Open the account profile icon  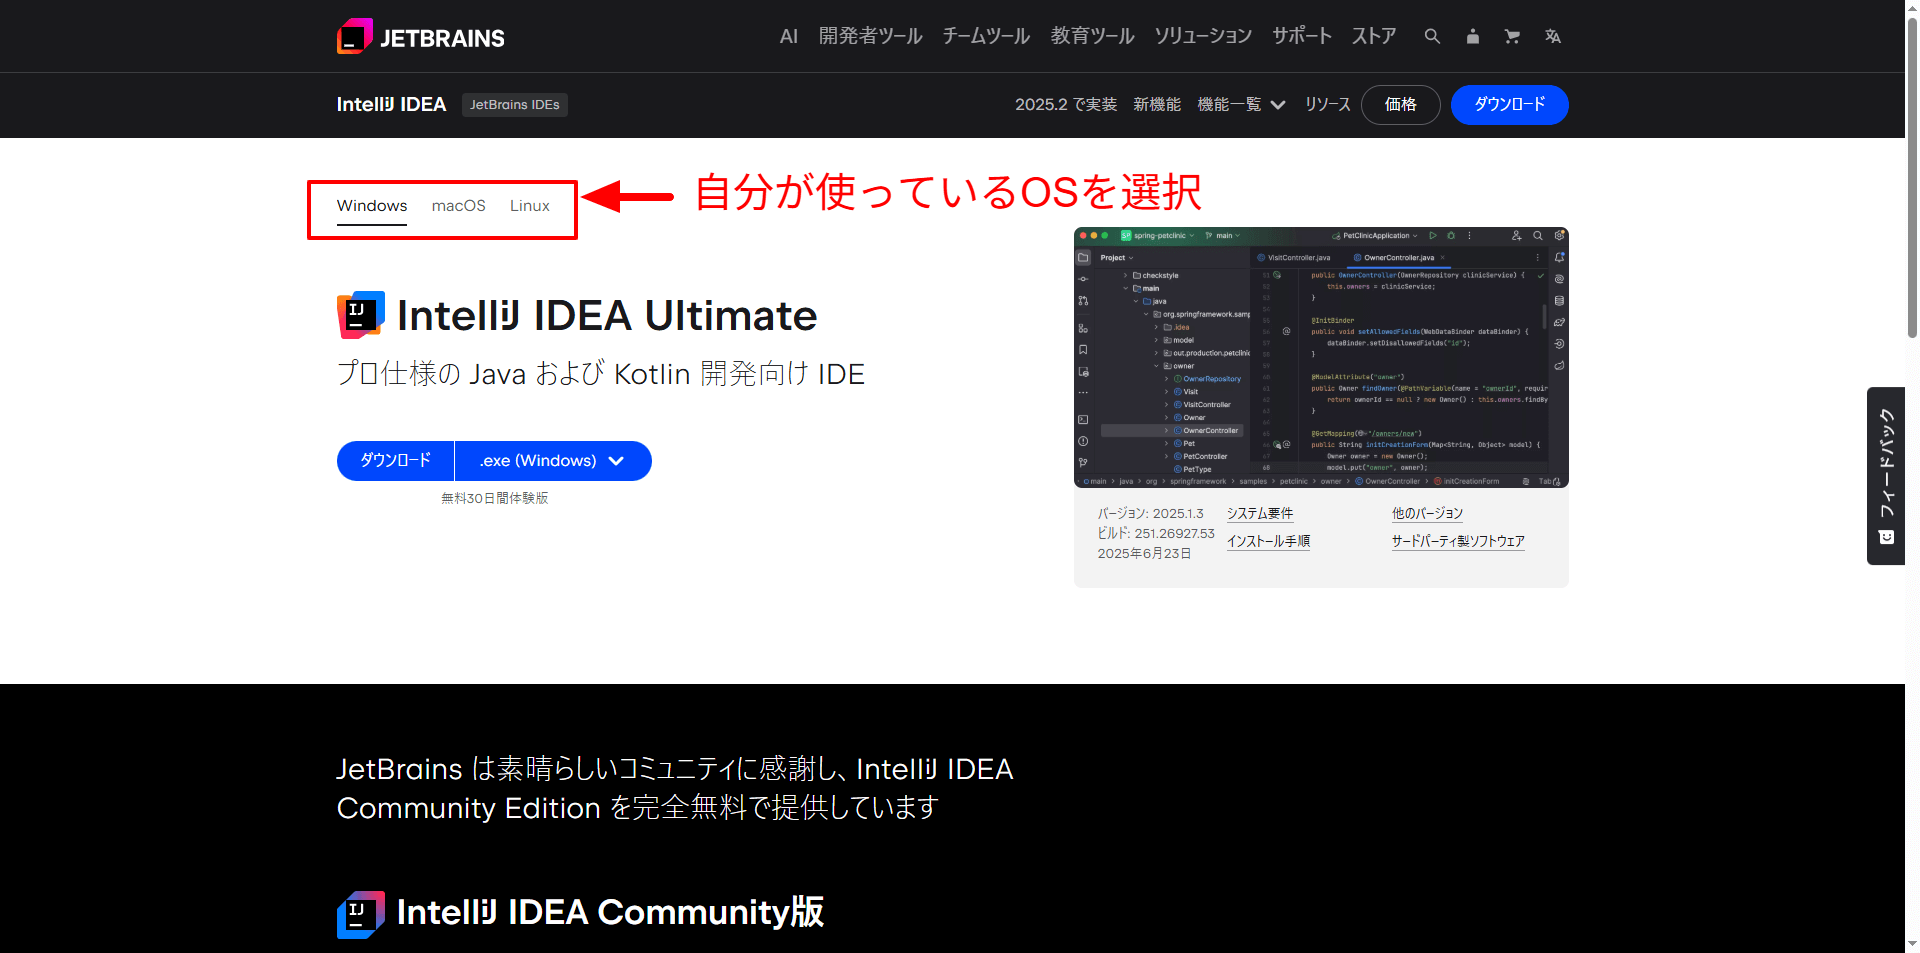click(1472, 36)
